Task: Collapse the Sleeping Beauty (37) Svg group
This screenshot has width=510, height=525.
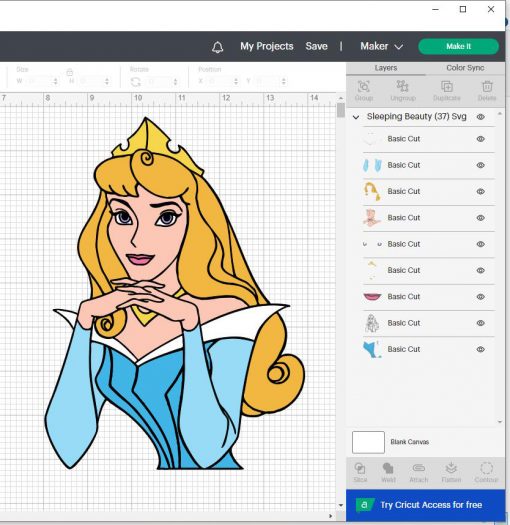Action: coord(356,117)
